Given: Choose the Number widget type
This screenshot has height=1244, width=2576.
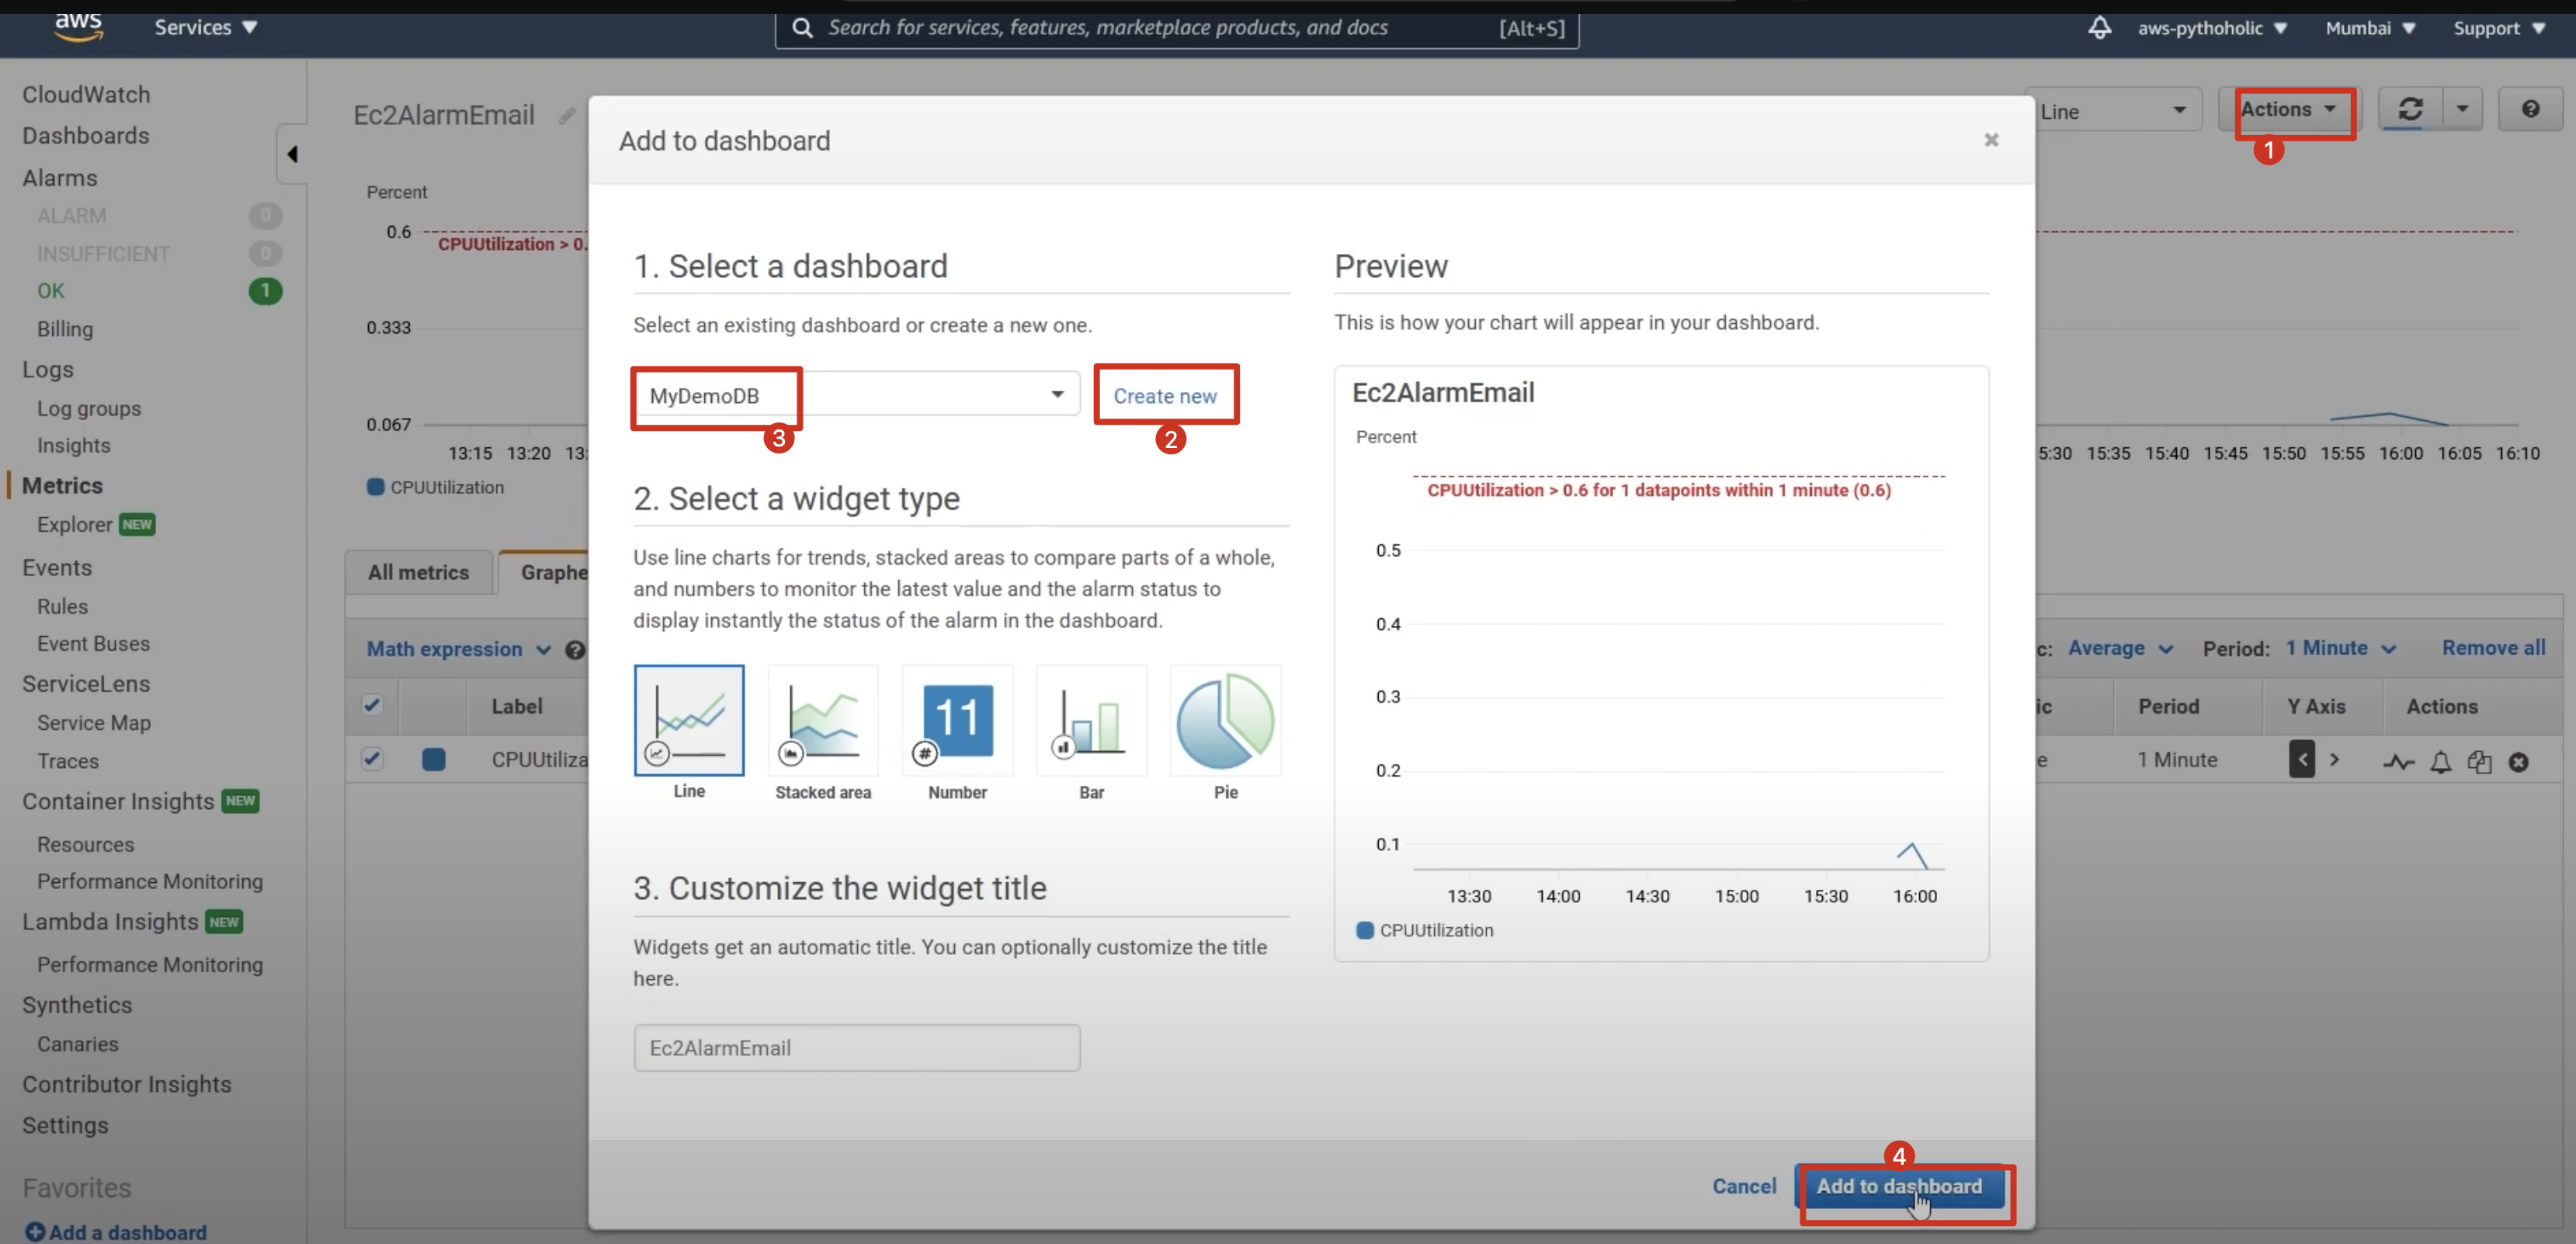Looking at the screenshot, I should [x=957, y=720].
